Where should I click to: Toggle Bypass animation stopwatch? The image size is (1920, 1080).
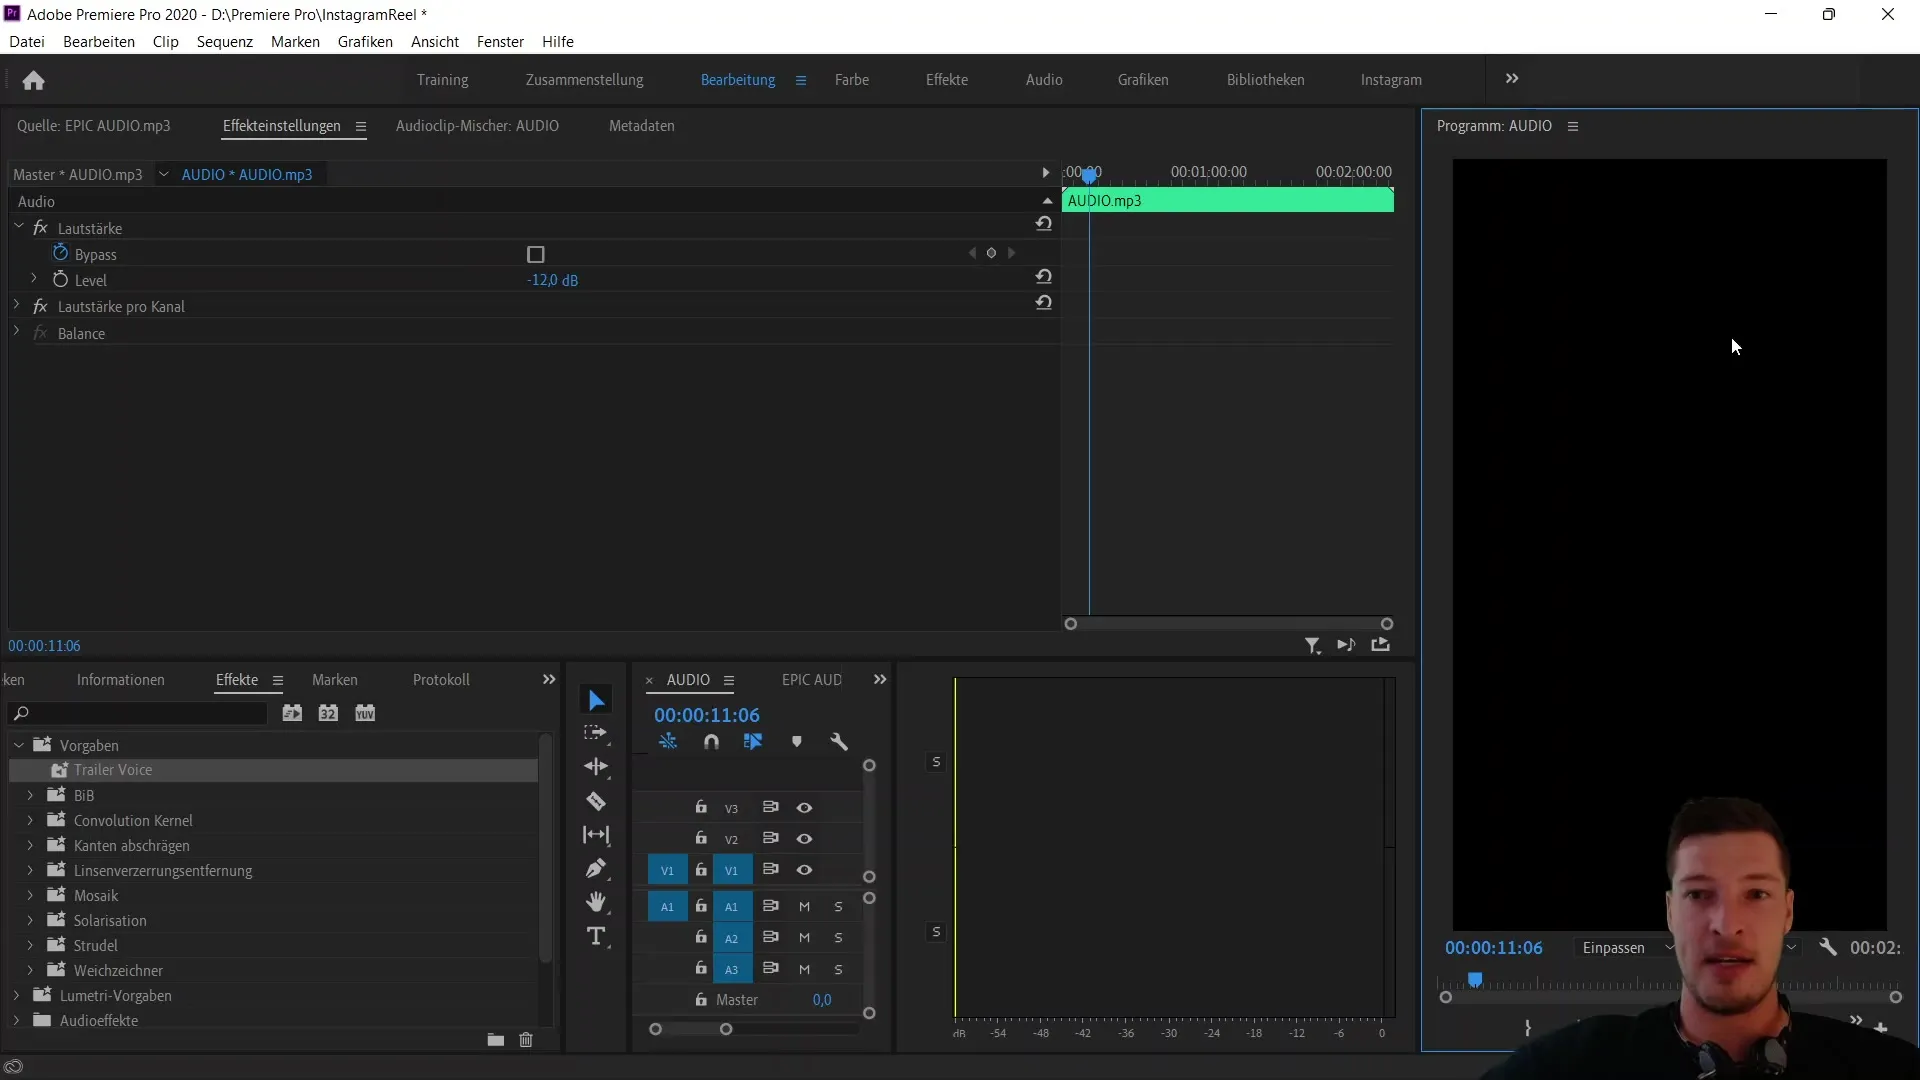(x=60, y=253)
